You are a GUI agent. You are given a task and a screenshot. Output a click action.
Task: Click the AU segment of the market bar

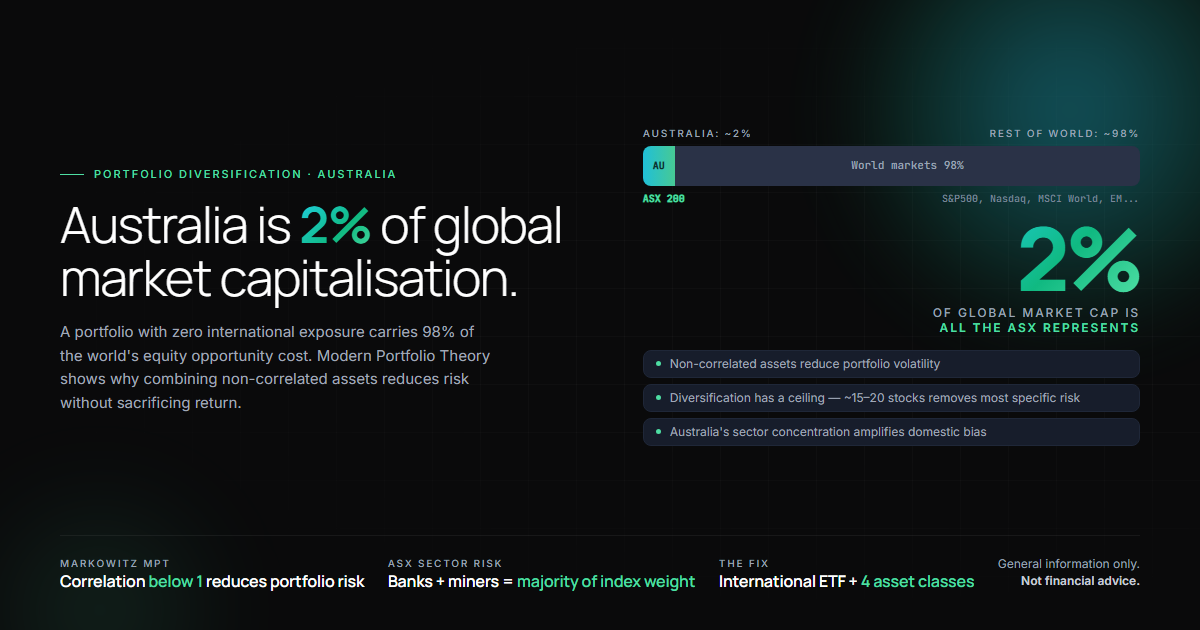659,166
